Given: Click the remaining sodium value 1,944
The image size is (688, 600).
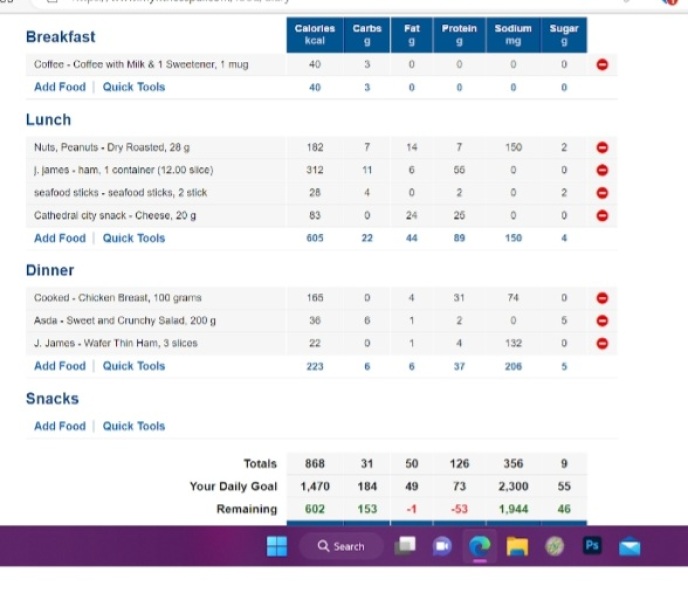Looking at the screenshot, I should [x=513, y=509].
